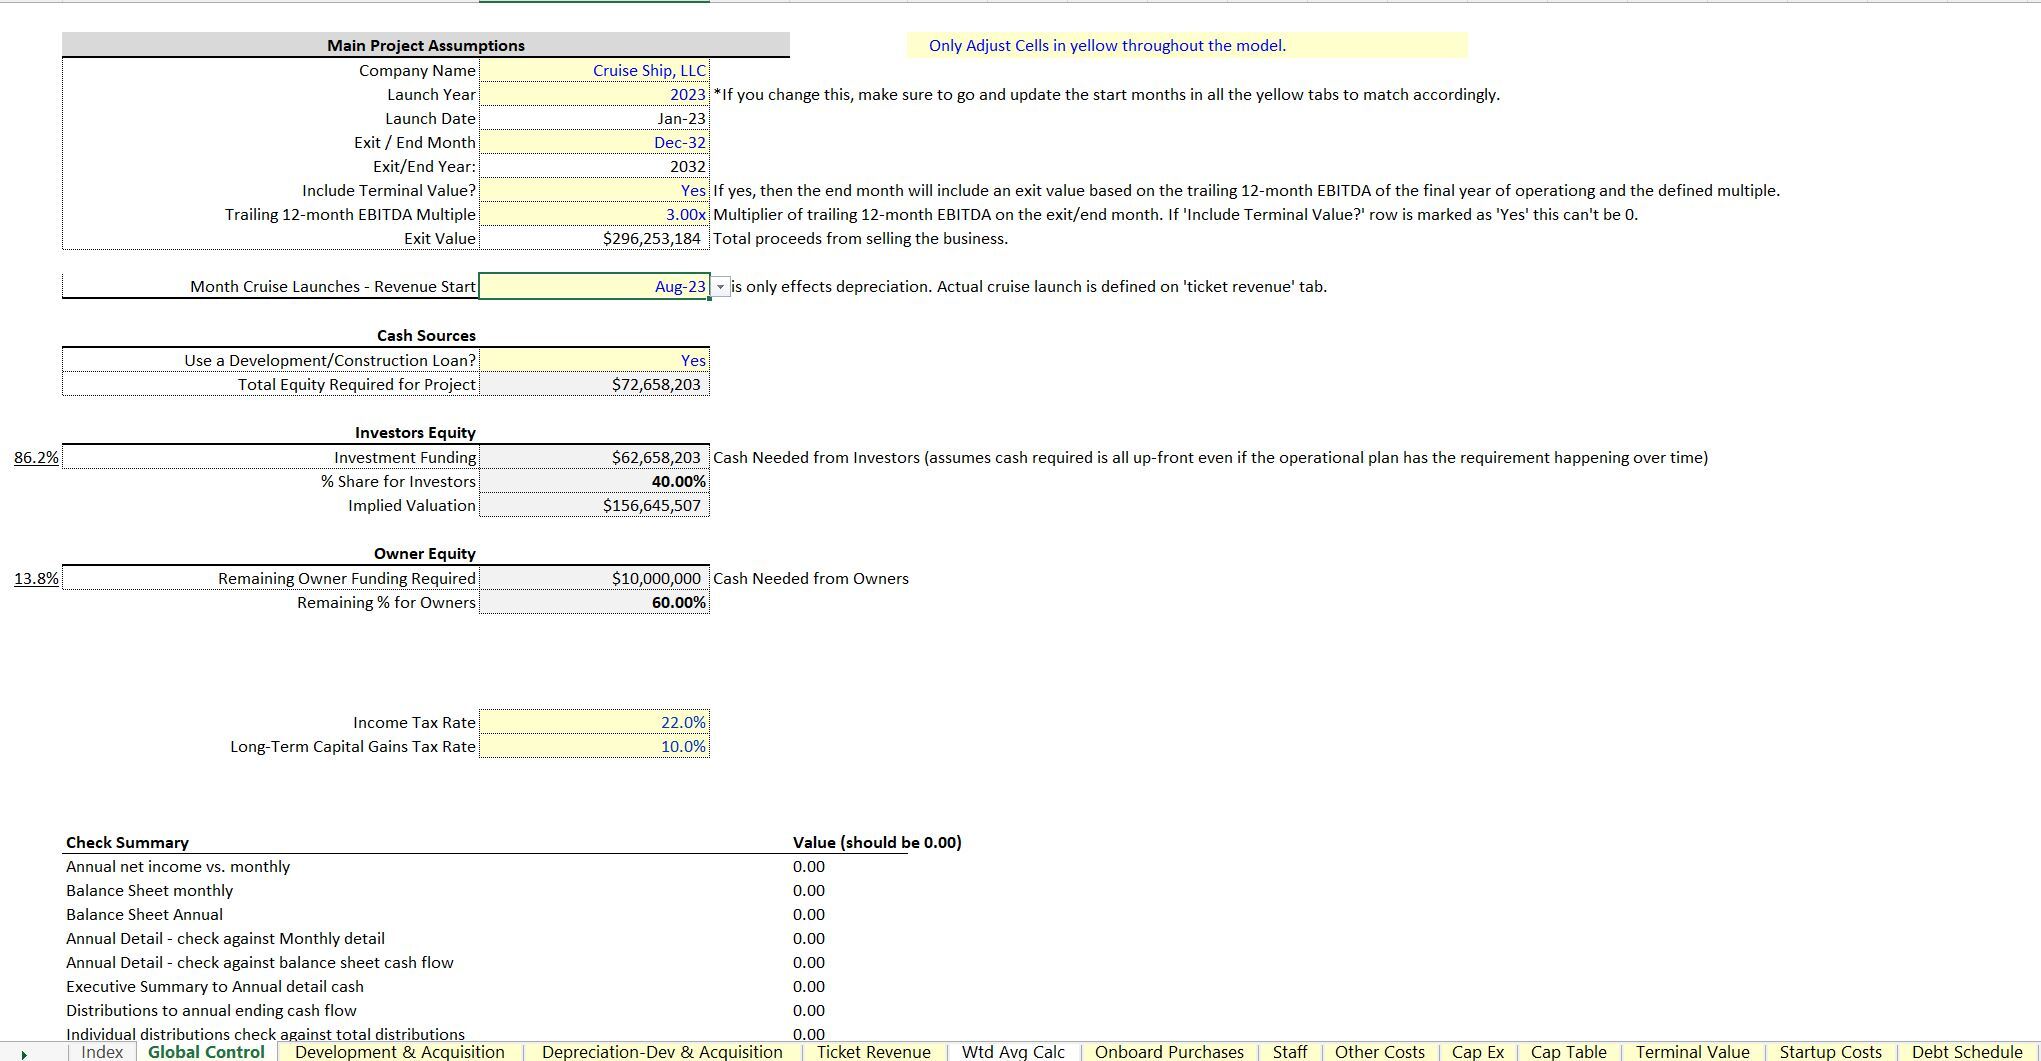Select the Staff sheet tab
2041x1061 pixels.
pos(1290,1052)
